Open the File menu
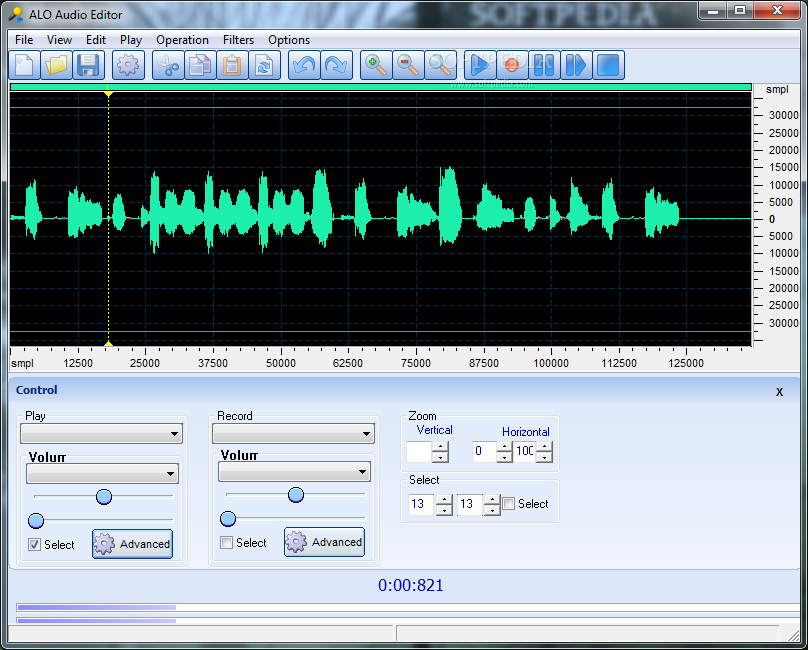Viewport: 808px width, 650px height. tap(24, 40)
